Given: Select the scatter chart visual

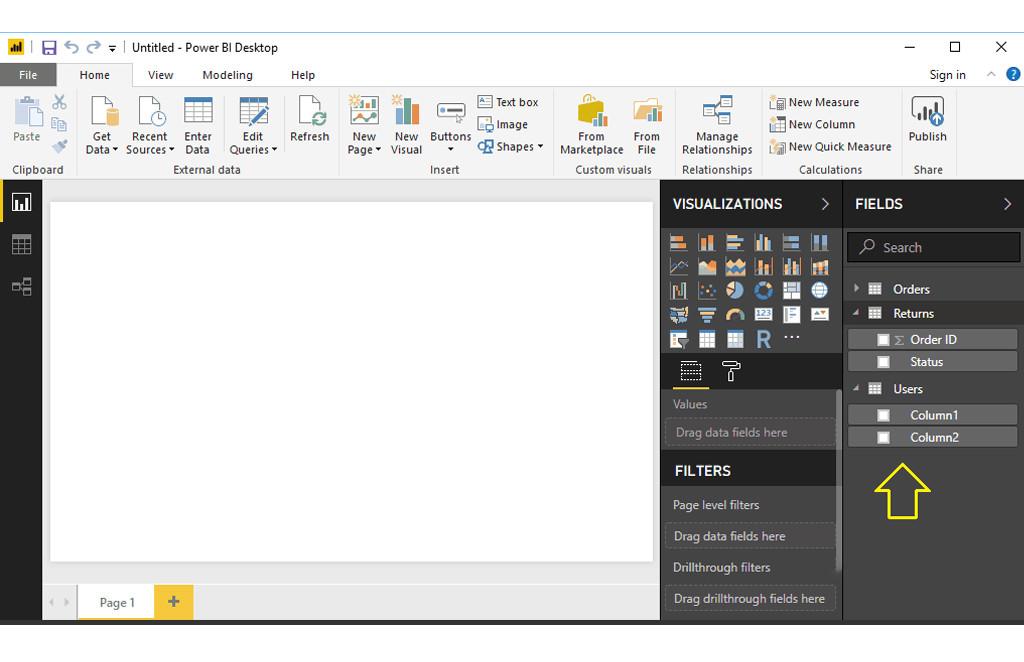Looking at the screenshot, I should click(707, 291).
